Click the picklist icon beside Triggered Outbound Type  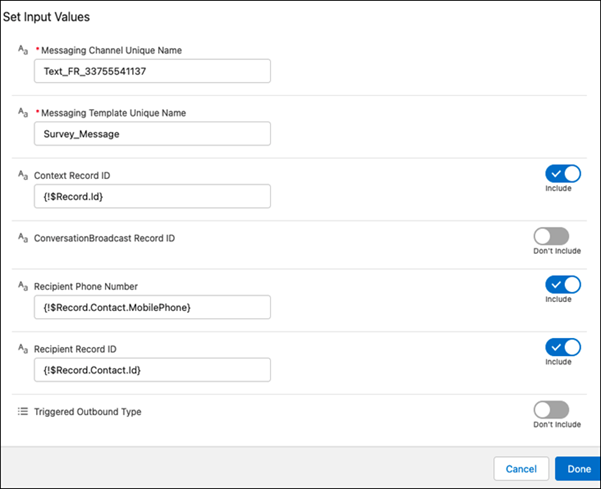23,411
